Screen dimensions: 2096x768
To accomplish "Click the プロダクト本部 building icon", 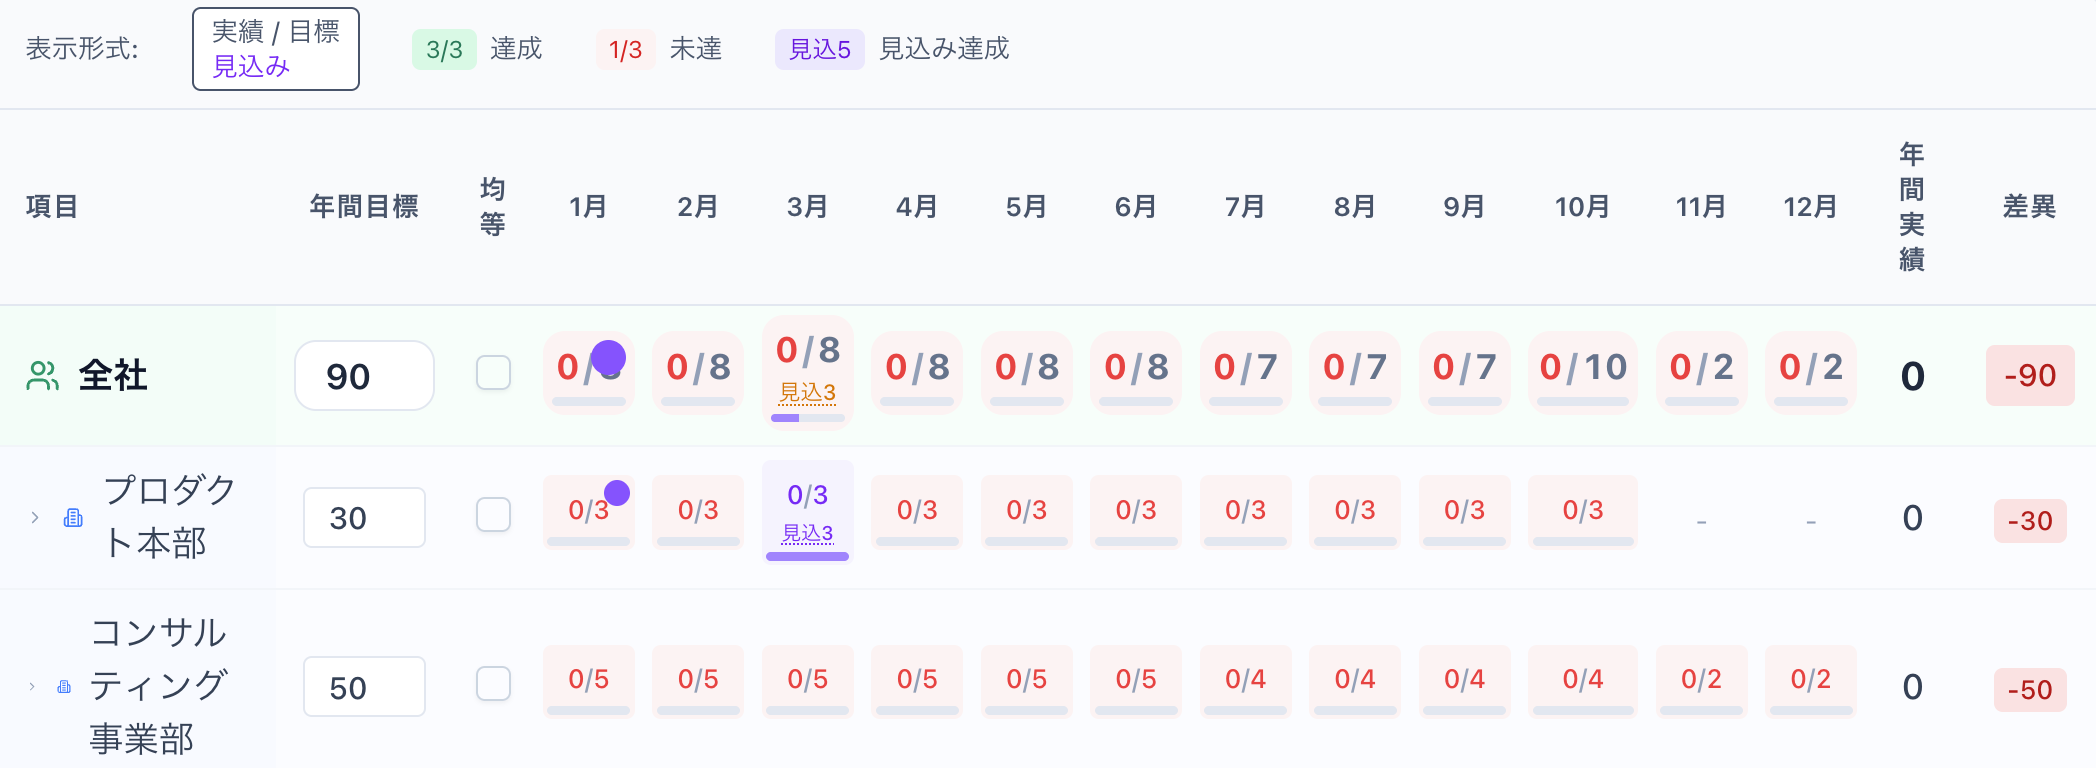I will pos(73,518).
